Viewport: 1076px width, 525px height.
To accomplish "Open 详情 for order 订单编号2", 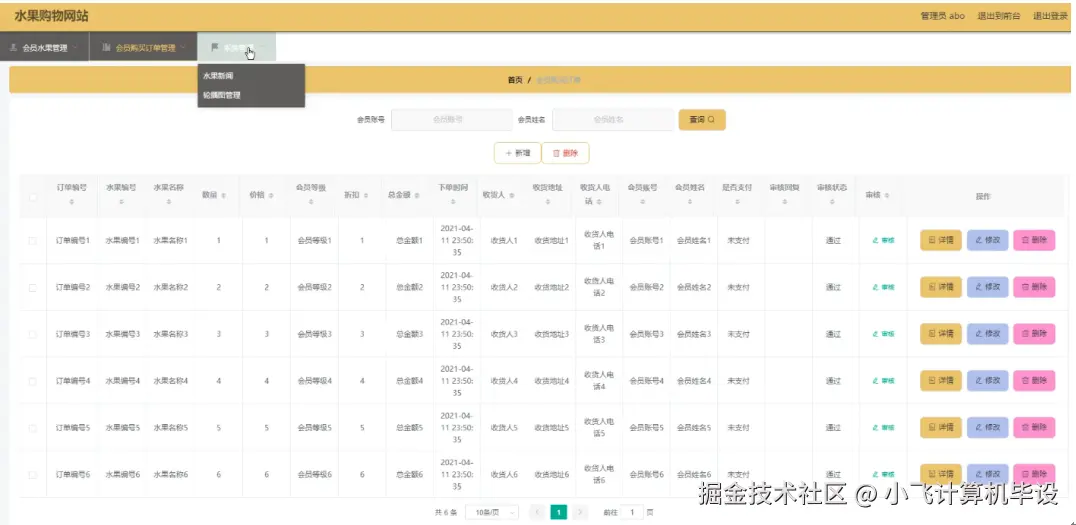I will click(x=941, y=287).
